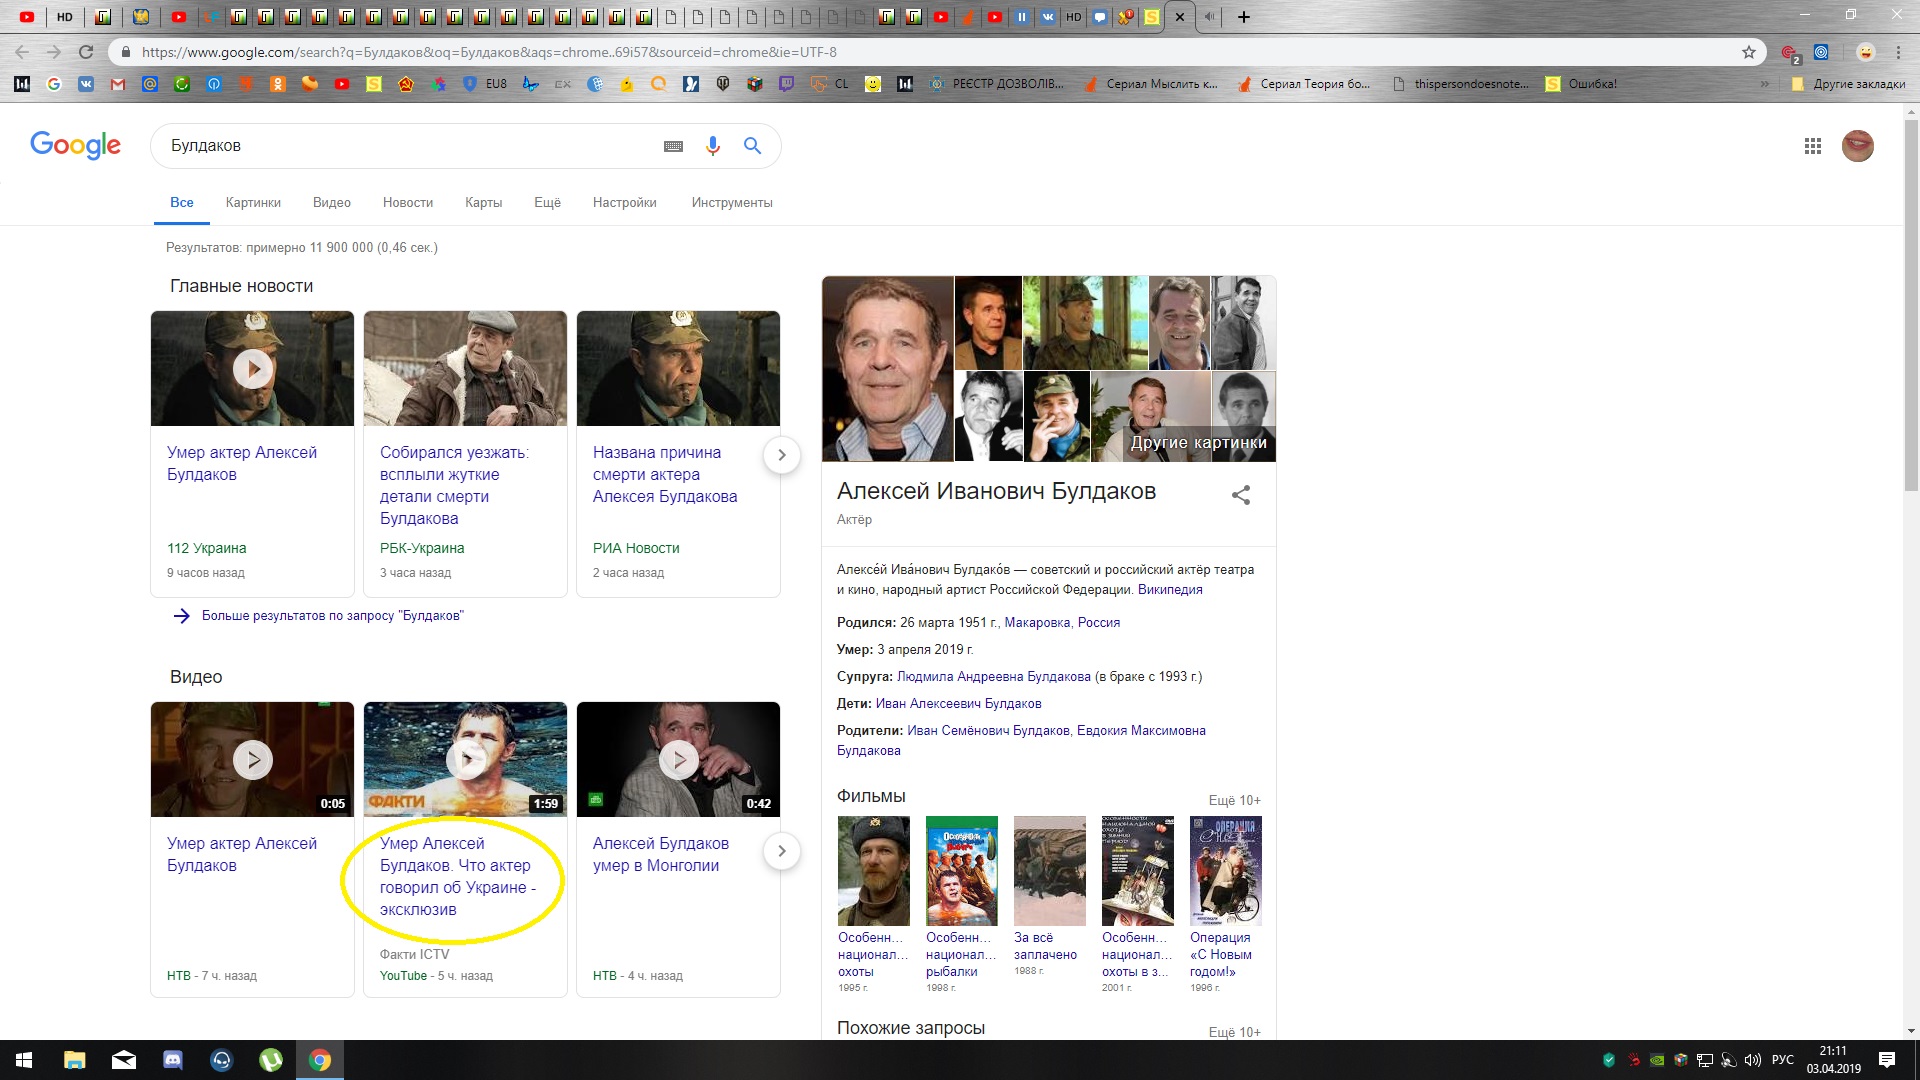
Task: Open Больше результатов по запросу link
Action: (x=332, y=616)
